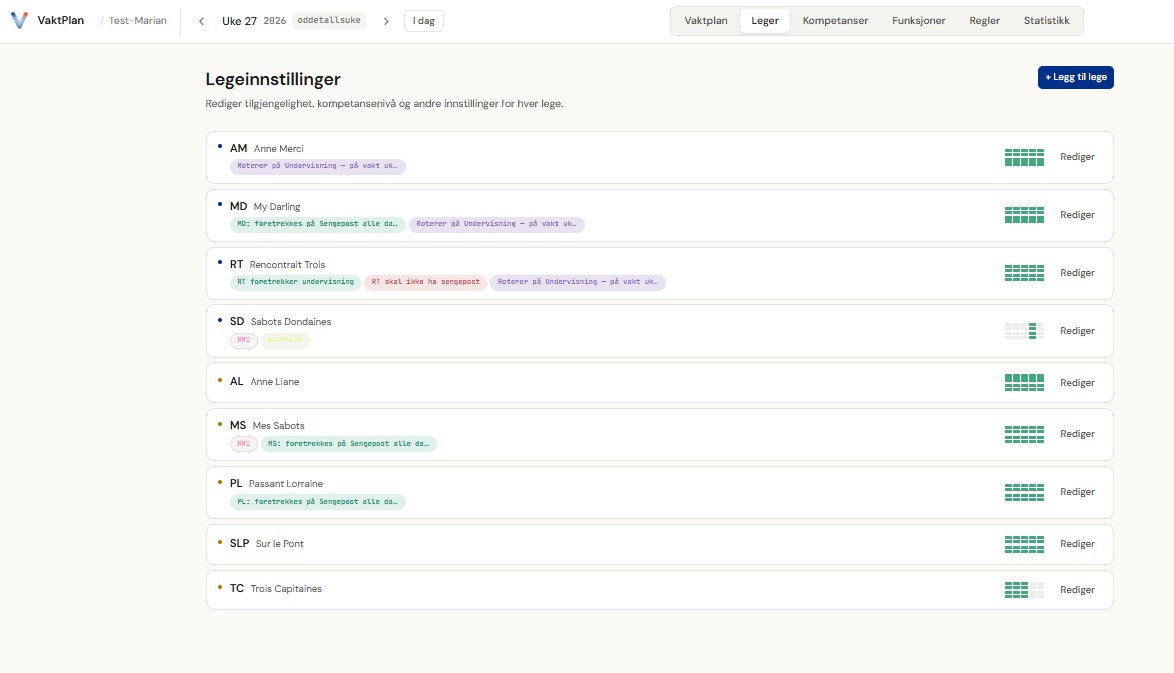This screenshot has height=673, width=1174.
Task: Switch to the Regler tab
Action: click(x=984, y=21)
